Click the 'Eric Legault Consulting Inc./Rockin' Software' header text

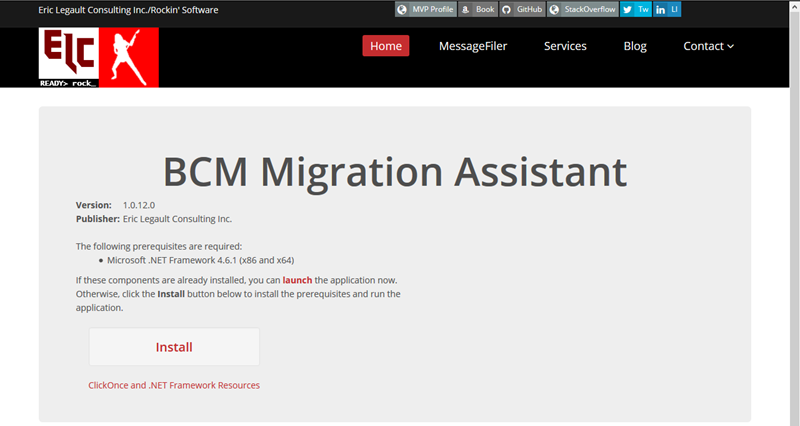coord(128,10)
